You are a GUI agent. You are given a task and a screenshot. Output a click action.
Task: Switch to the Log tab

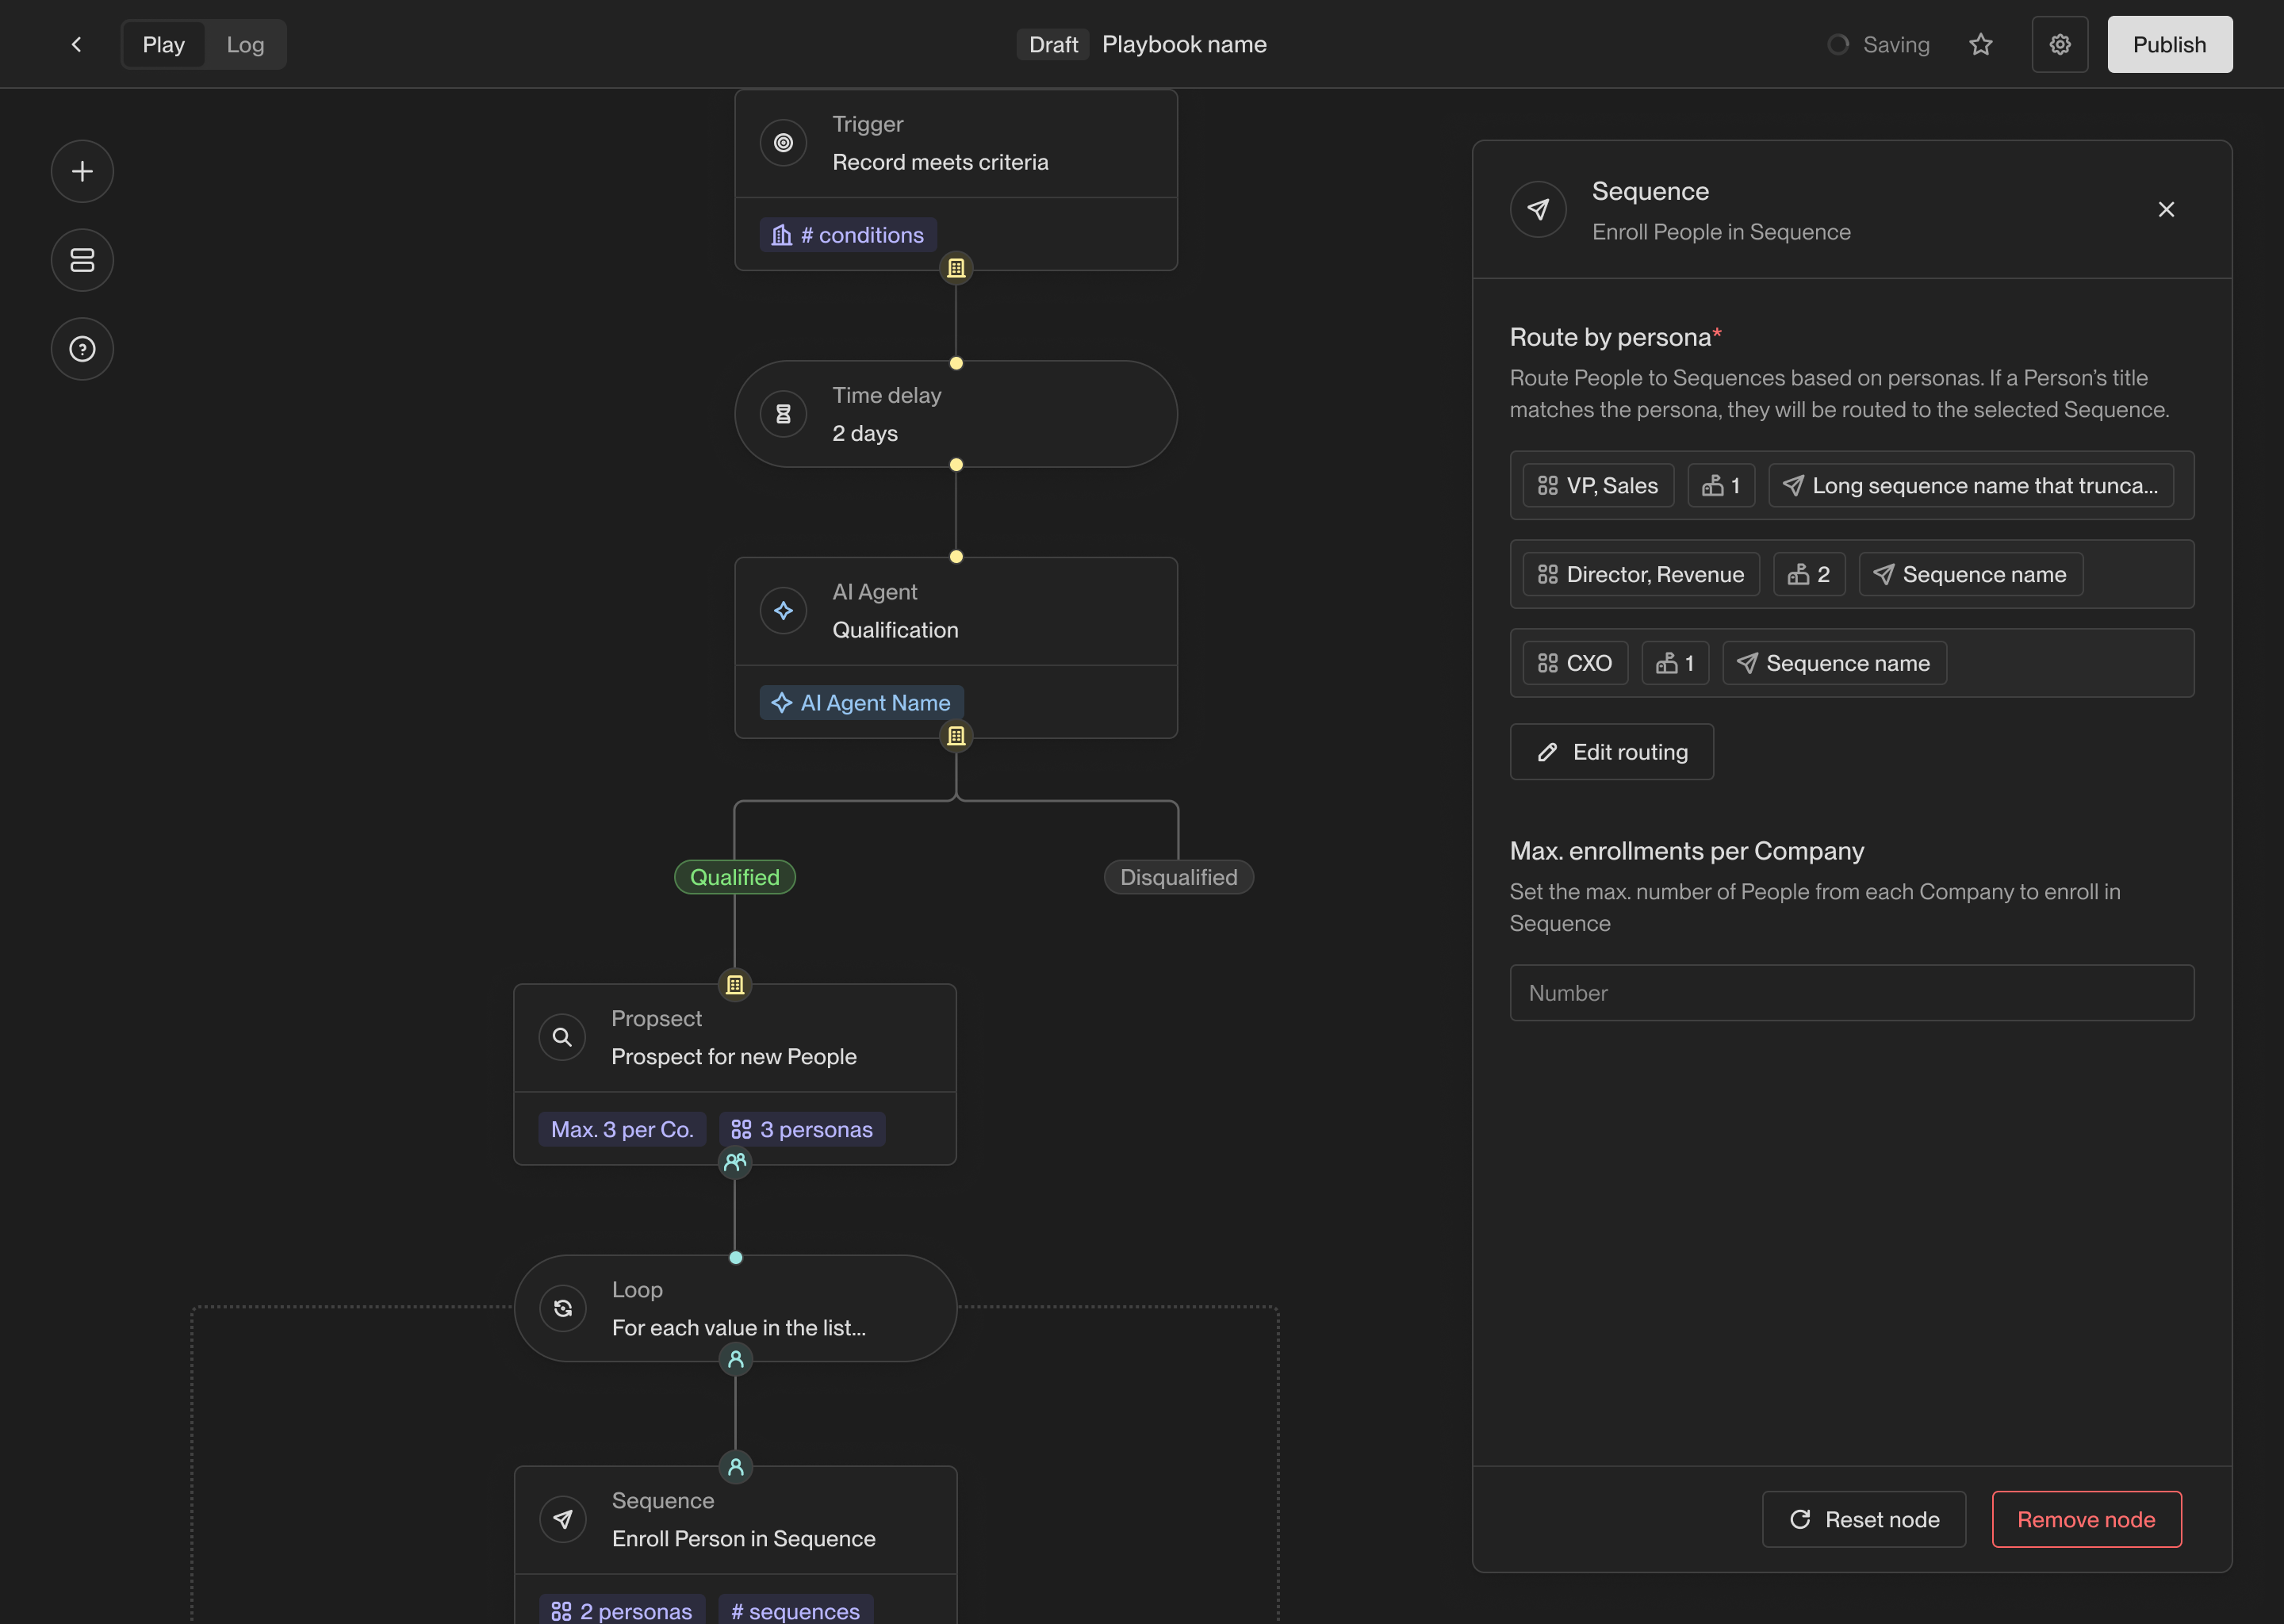(245, 44)
